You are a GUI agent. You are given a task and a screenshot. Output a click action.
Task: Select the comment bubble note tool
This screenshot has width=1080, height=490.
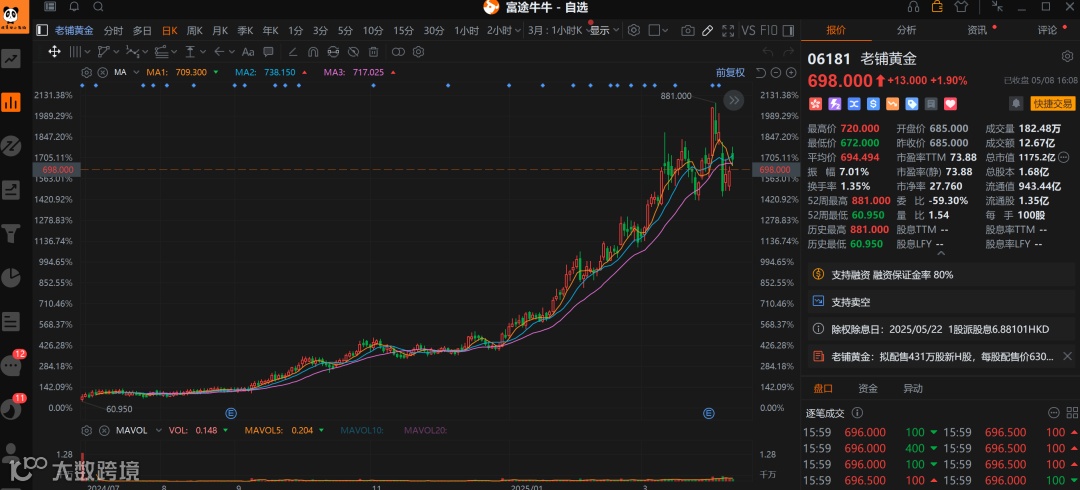tap(269, 51)
